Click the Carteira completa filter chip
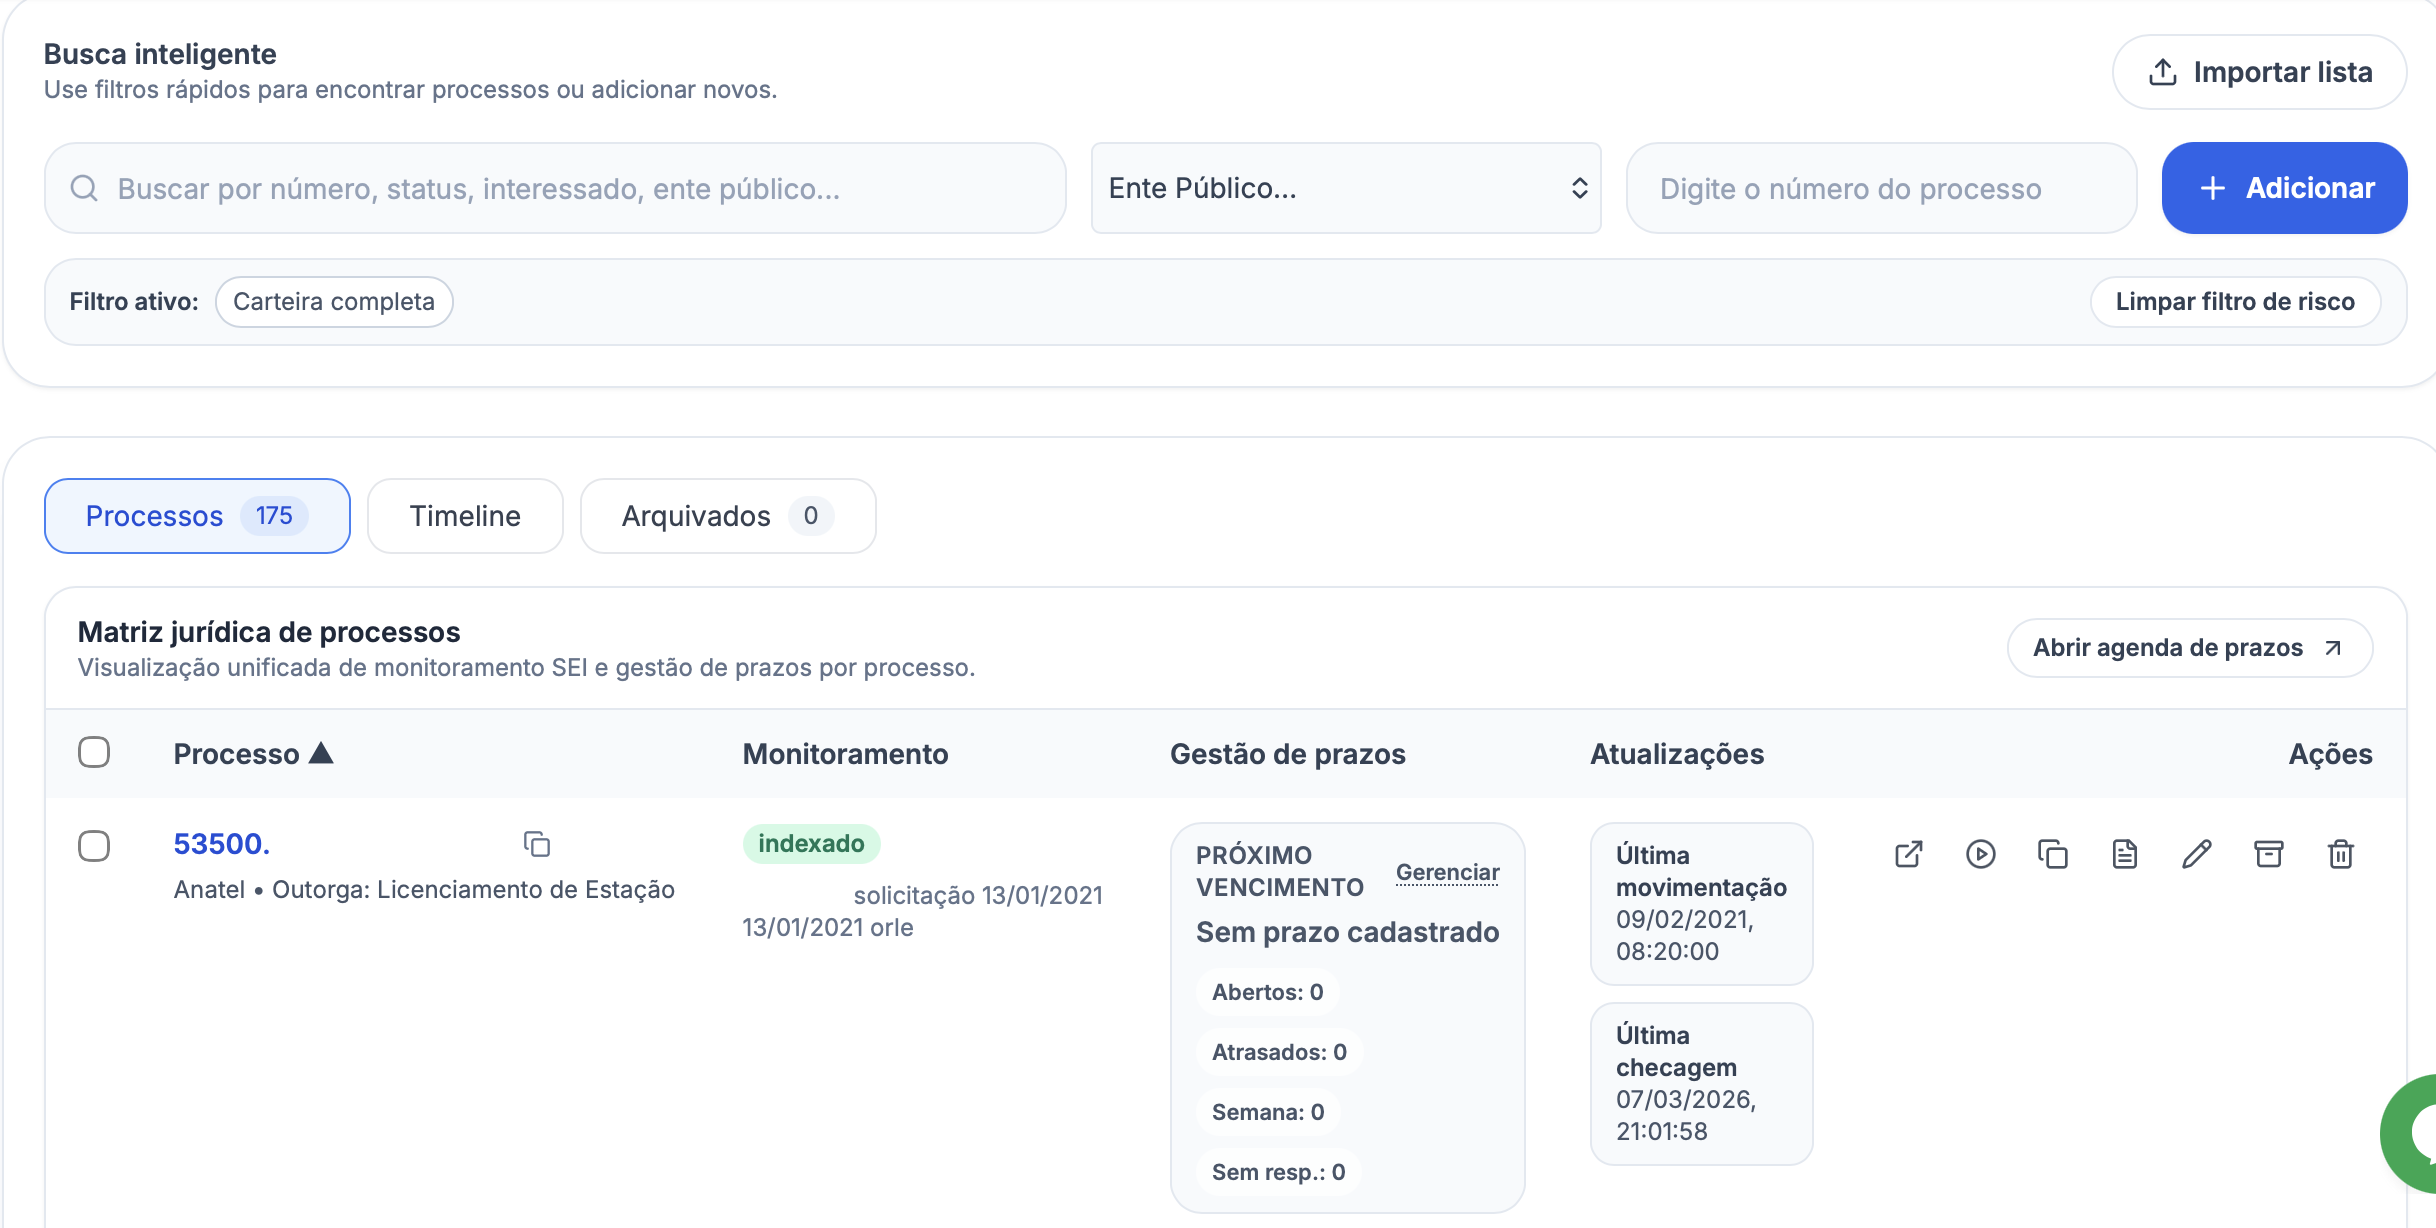The image size is (2436, 1228). coord(334,302)
